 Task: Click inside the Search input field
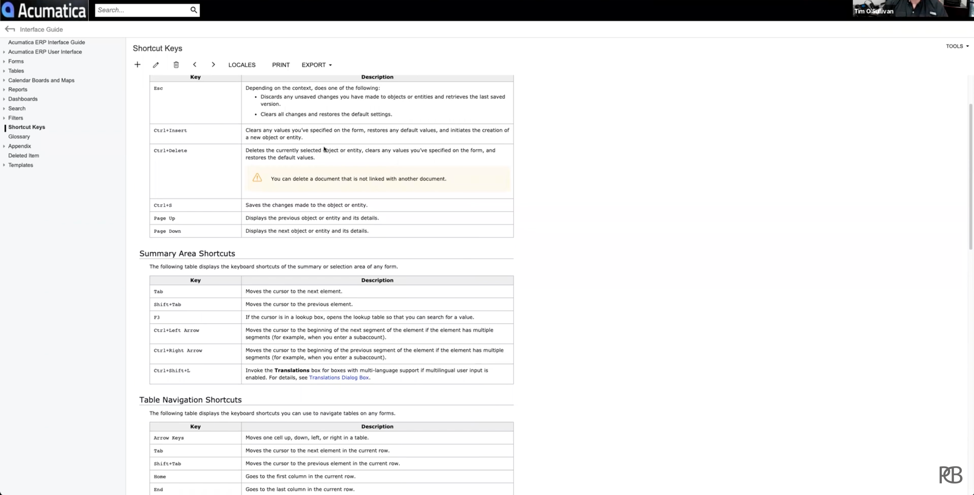click(x=142, y=10)
